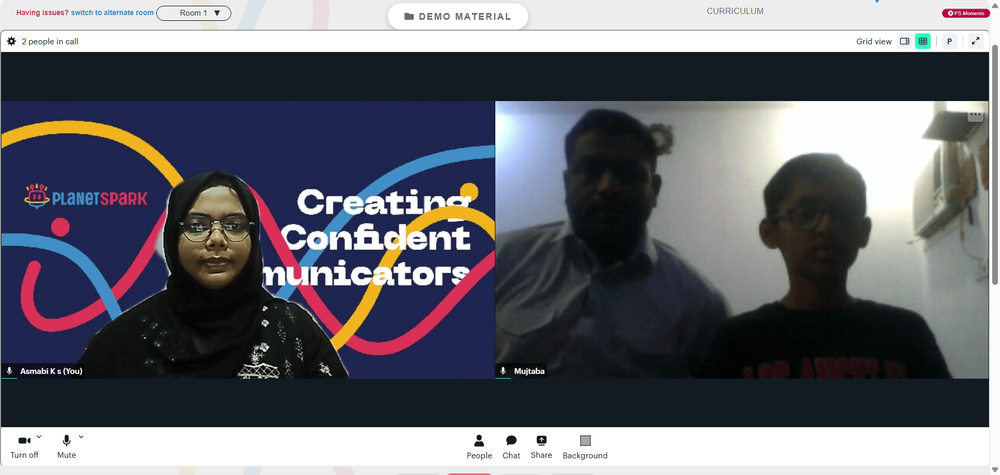
Task: Mute the microphone
Action: 66,447
